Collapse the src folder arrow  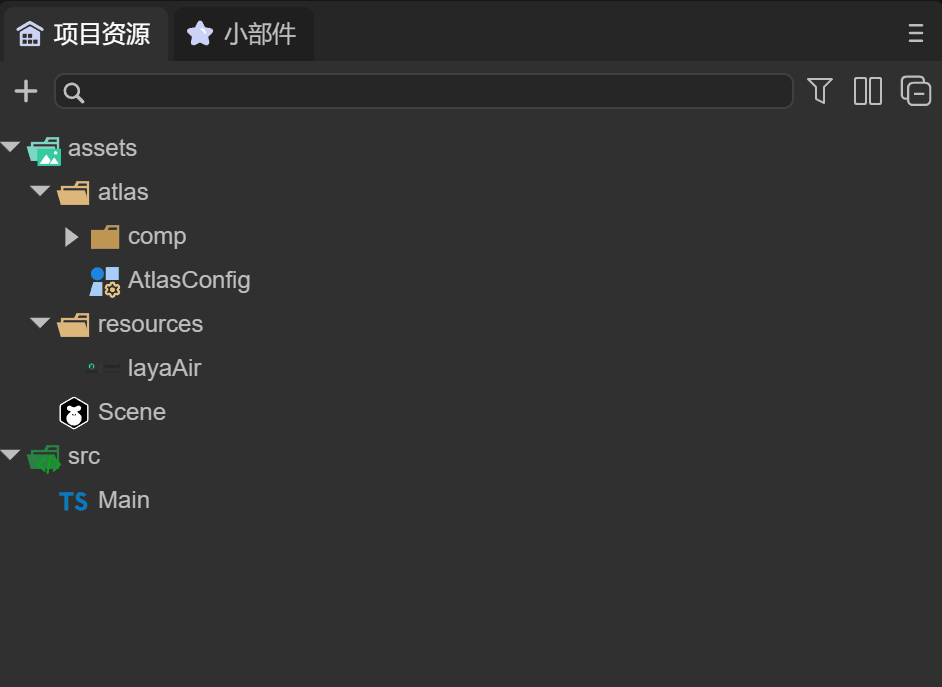[x=11, y=455]
